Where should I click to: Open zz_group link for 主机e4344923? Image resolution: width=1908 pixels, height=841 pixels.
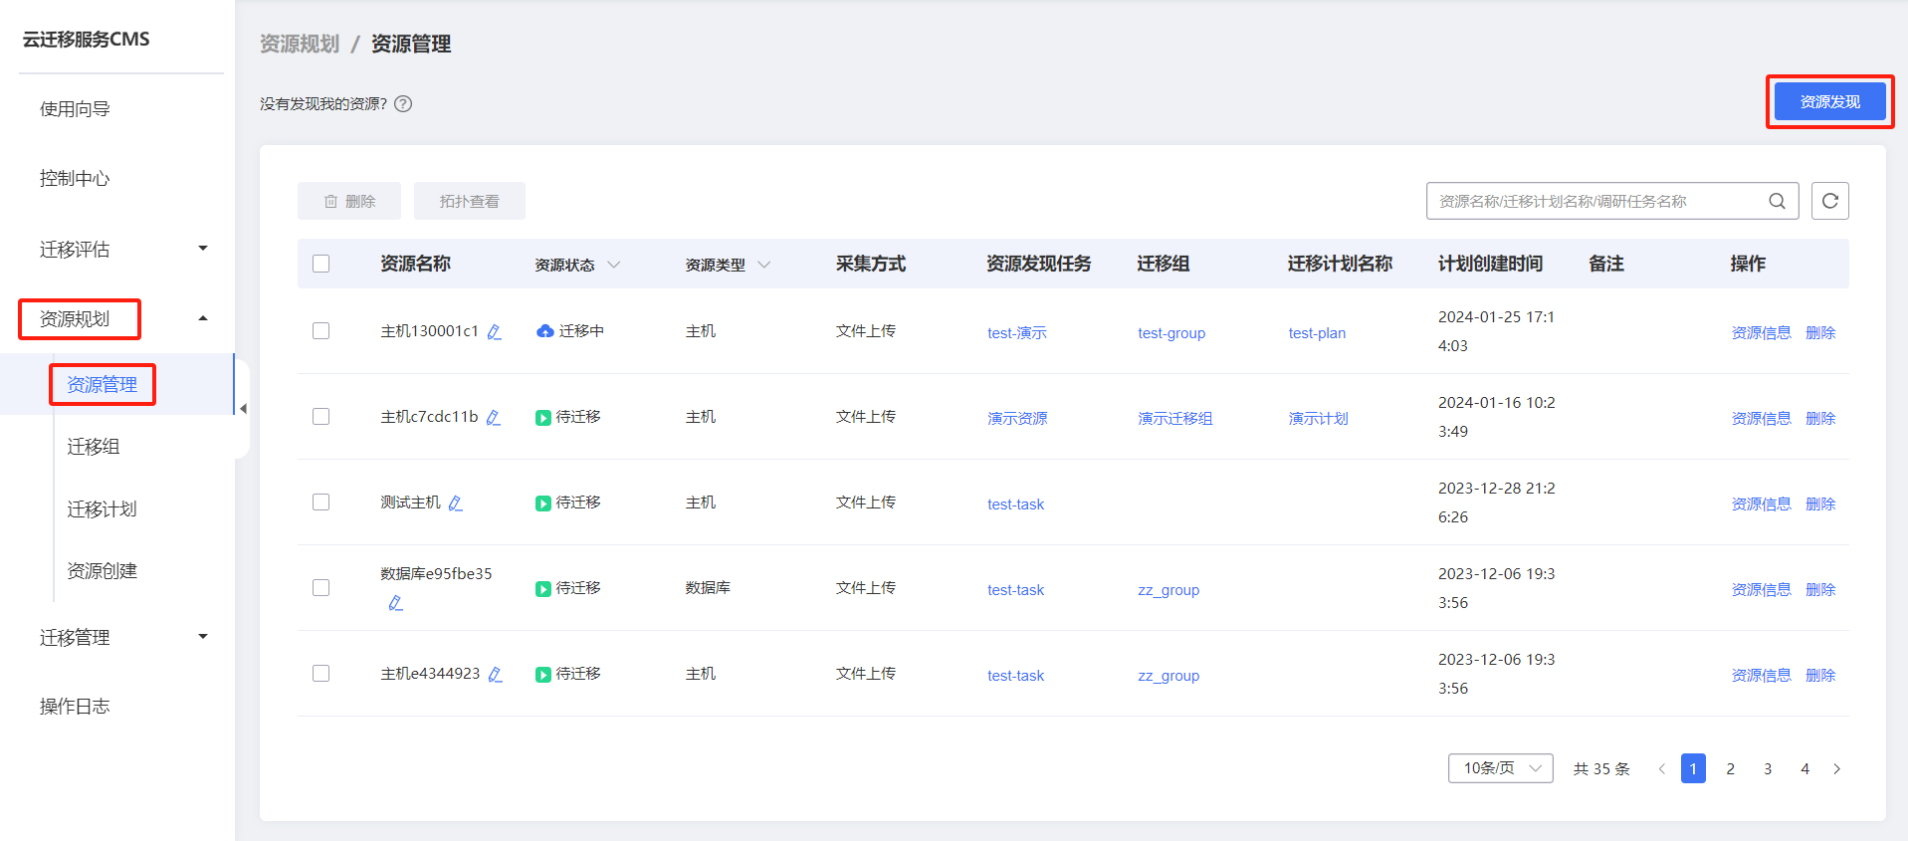point(1168,676)
